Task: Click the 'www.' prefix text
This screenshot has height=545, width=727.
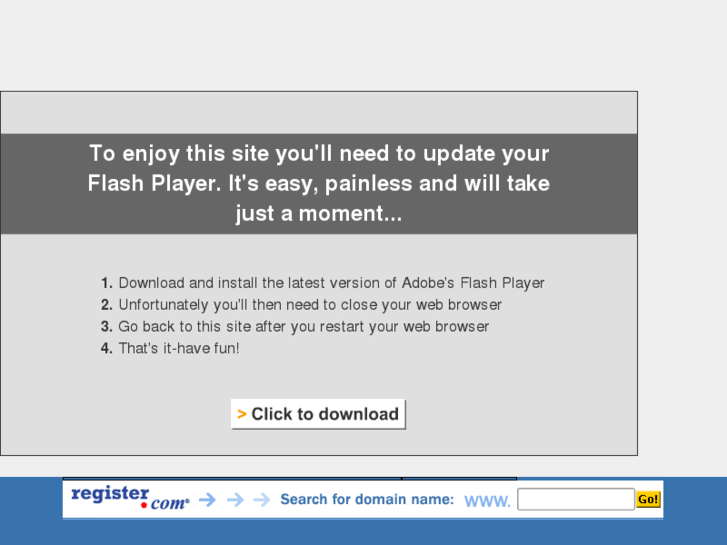Action: click(487, 501)
